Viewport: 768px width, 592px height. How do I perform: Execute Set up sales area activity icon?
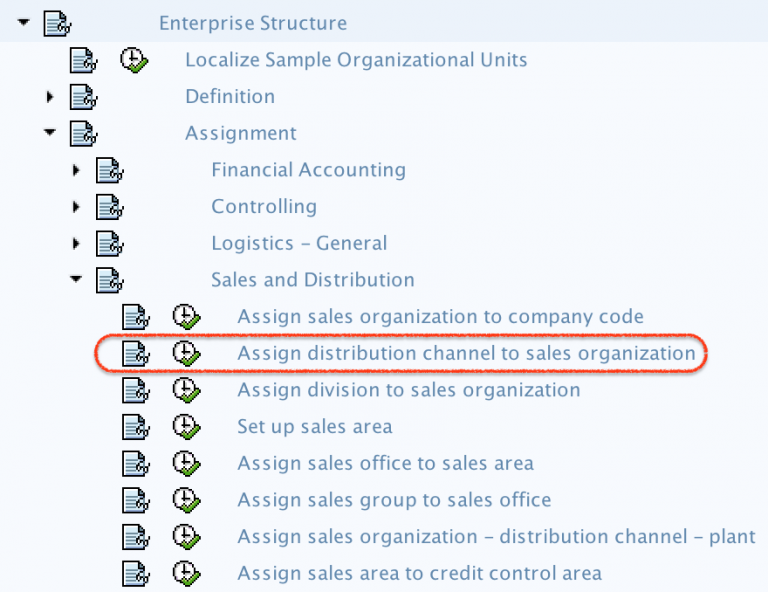click(x=187, y=427)
